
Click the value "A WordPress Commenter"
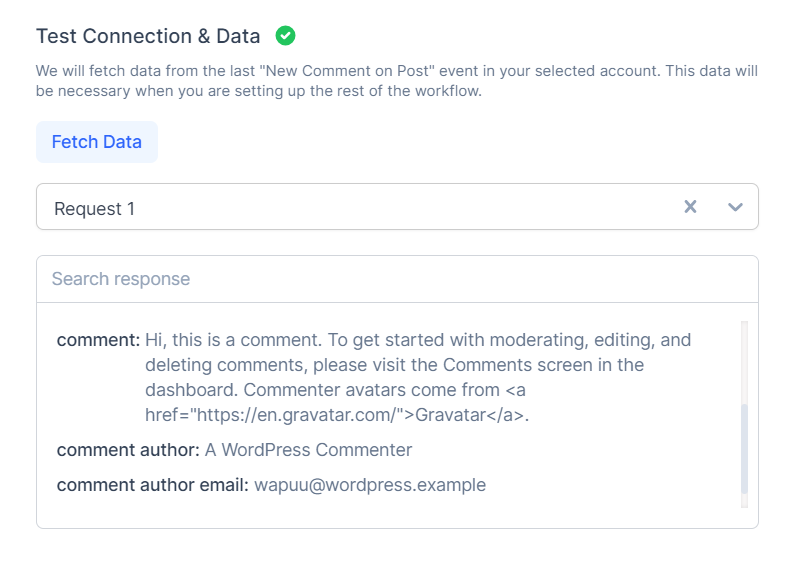click(x=308, y=450)
